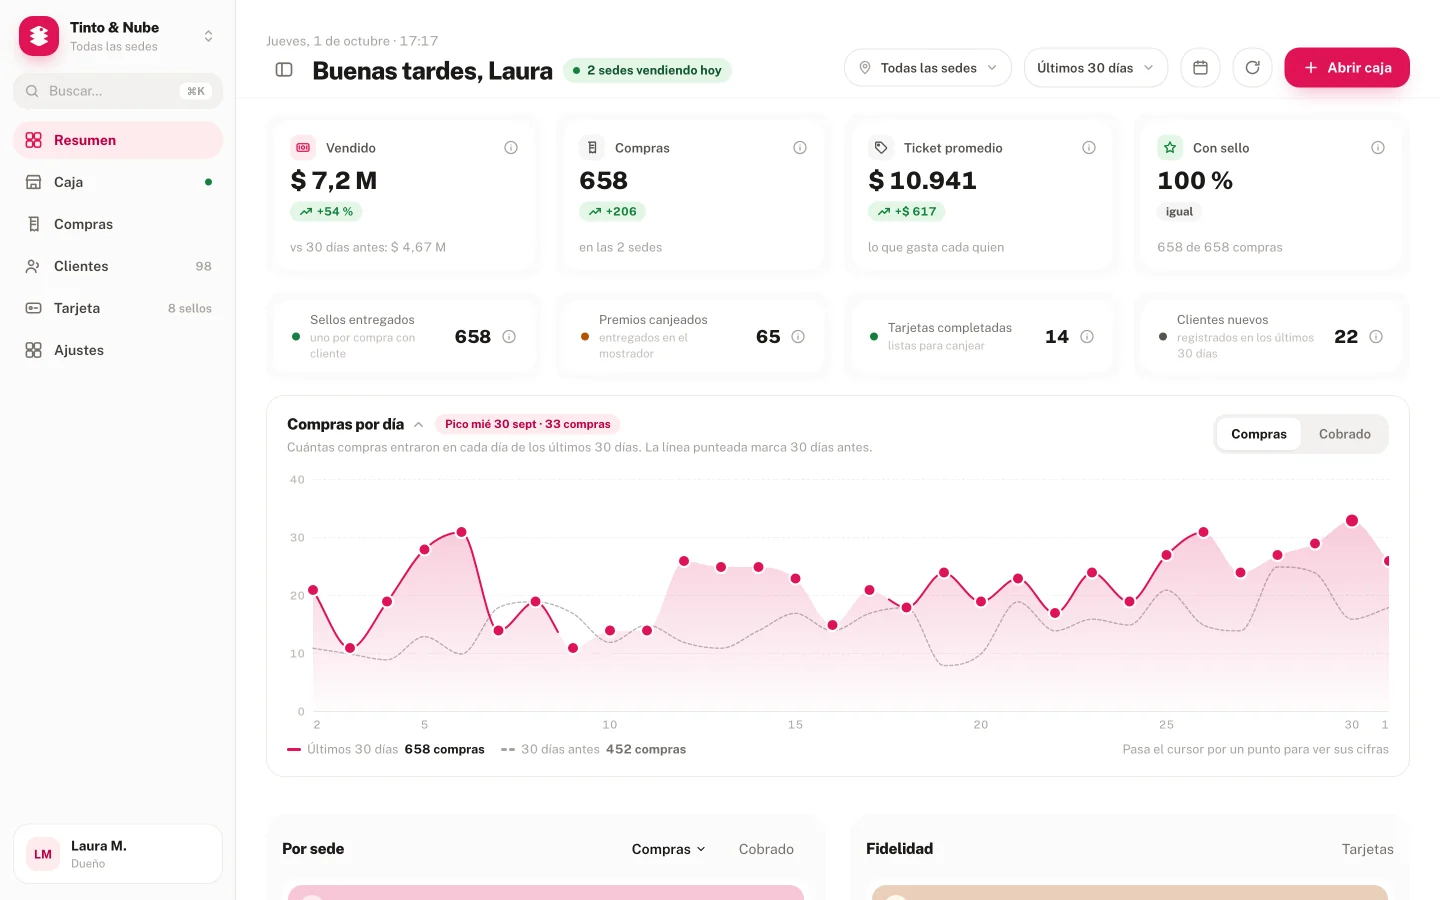Open info icon beside Clientes nuevos
The image size is (1440, 900).
pos(1376,337)
